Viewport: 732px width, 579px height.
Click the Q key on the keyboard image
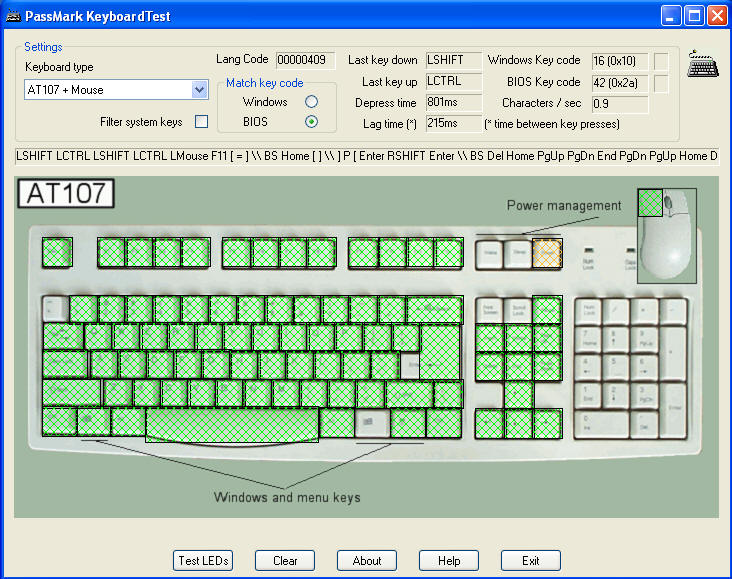coord(98,337)
